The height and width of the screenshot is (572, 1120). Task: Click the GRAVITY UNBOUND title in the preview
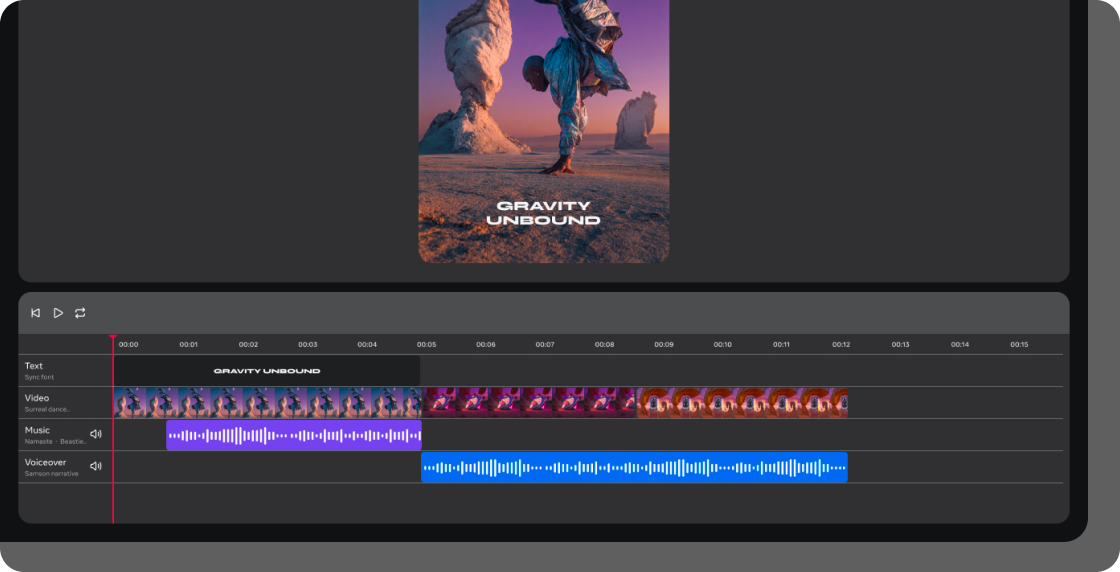pyautogui.click(x=544, y=213)
